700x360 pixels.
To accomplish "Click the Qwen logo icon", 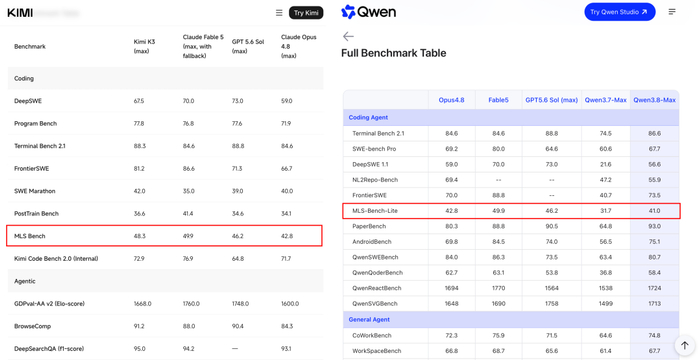I will [x=348, y=12].
